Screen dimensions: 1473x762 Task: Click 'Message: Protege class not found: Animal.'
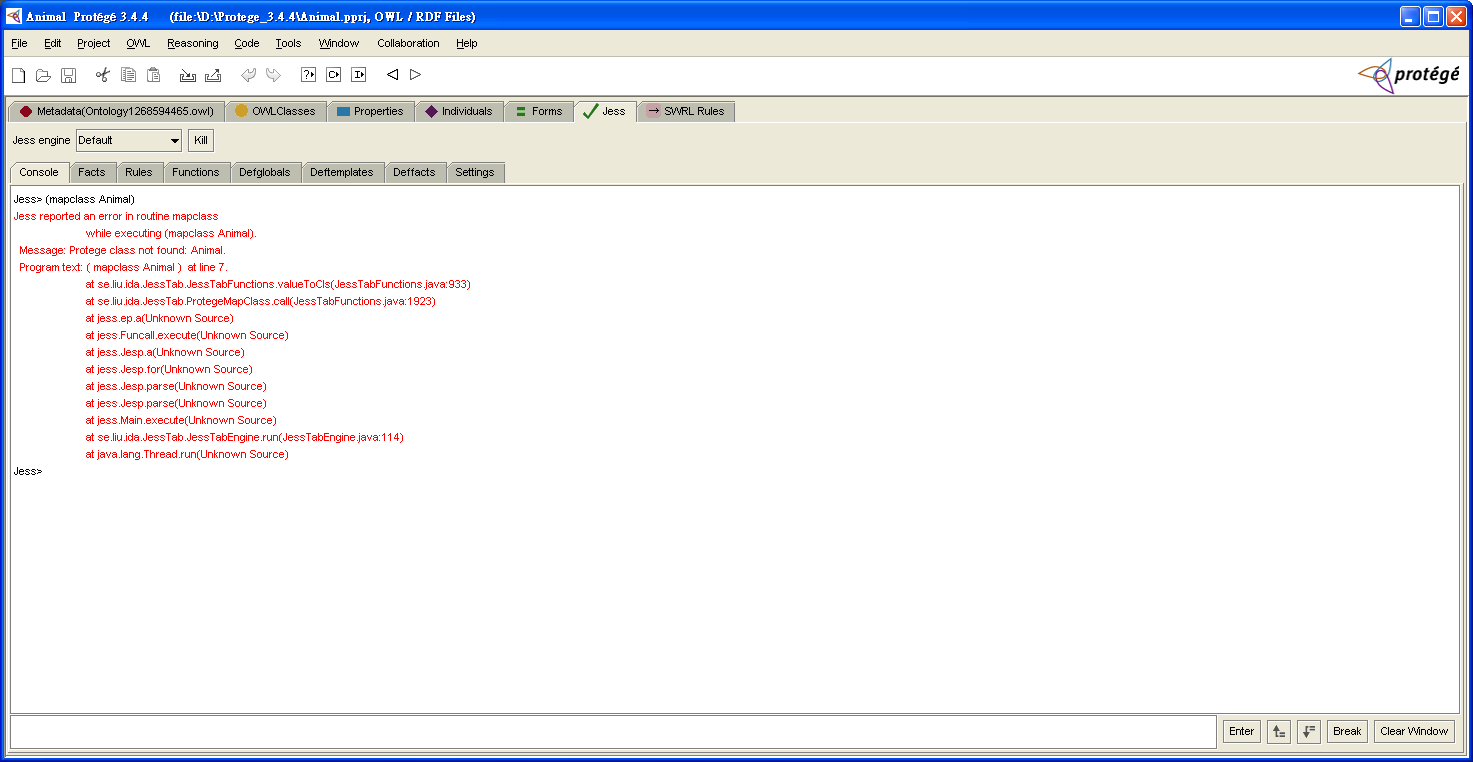pos(122,250)
